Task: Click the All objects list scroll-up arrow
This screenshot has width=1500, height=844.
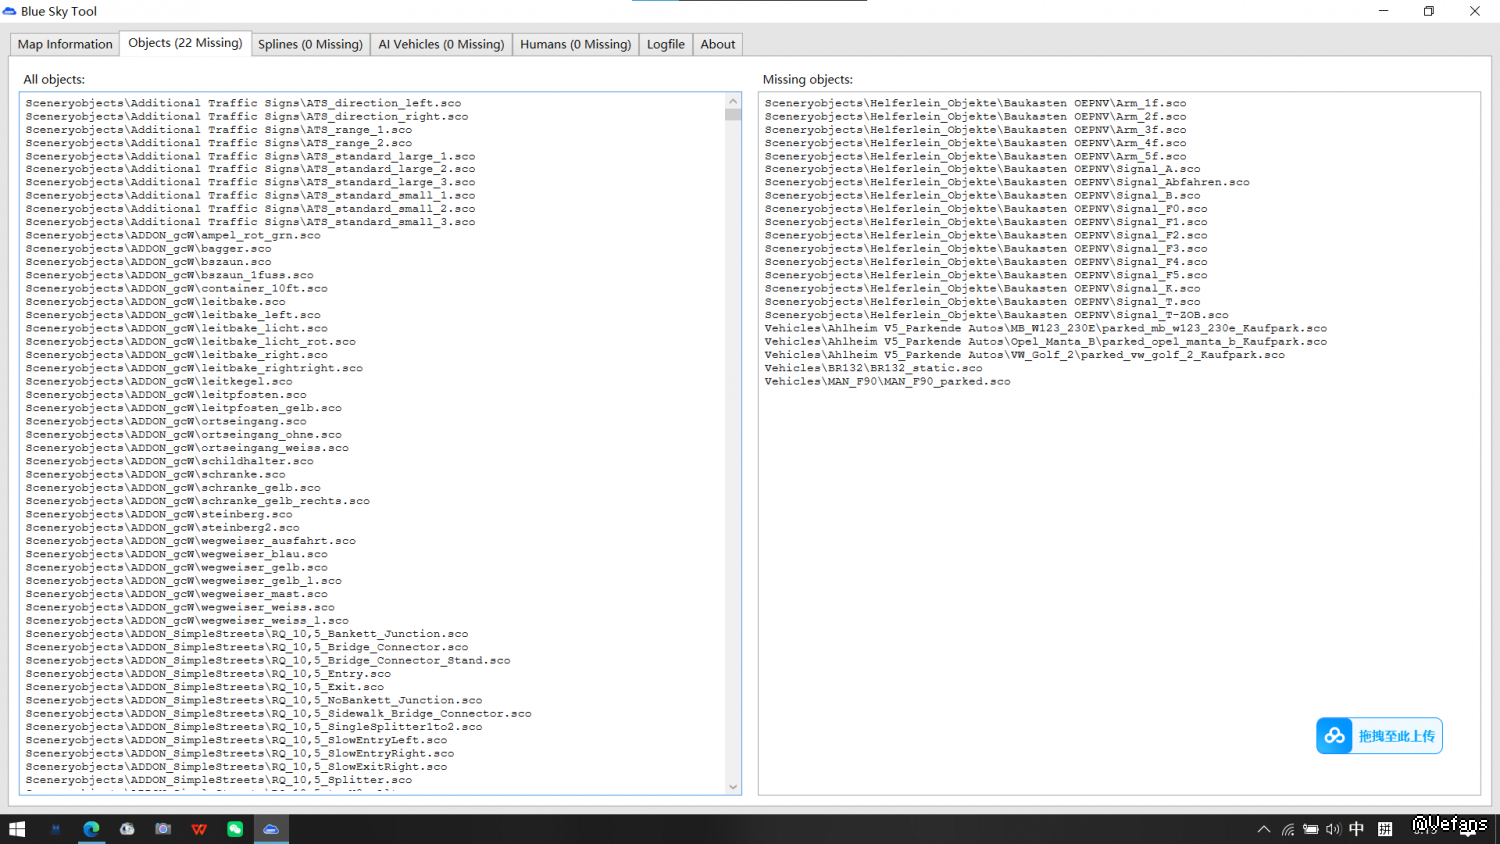Action: [733, 101]
